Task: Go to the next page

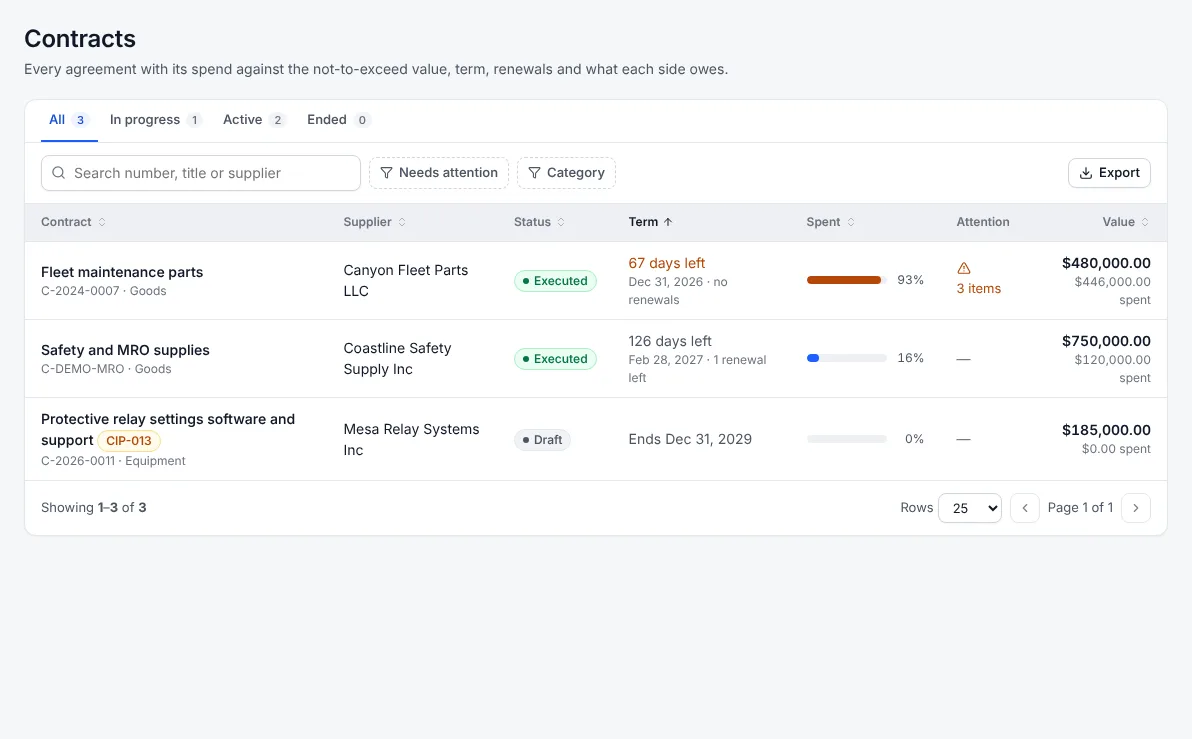Action: tap(1136, 508)
